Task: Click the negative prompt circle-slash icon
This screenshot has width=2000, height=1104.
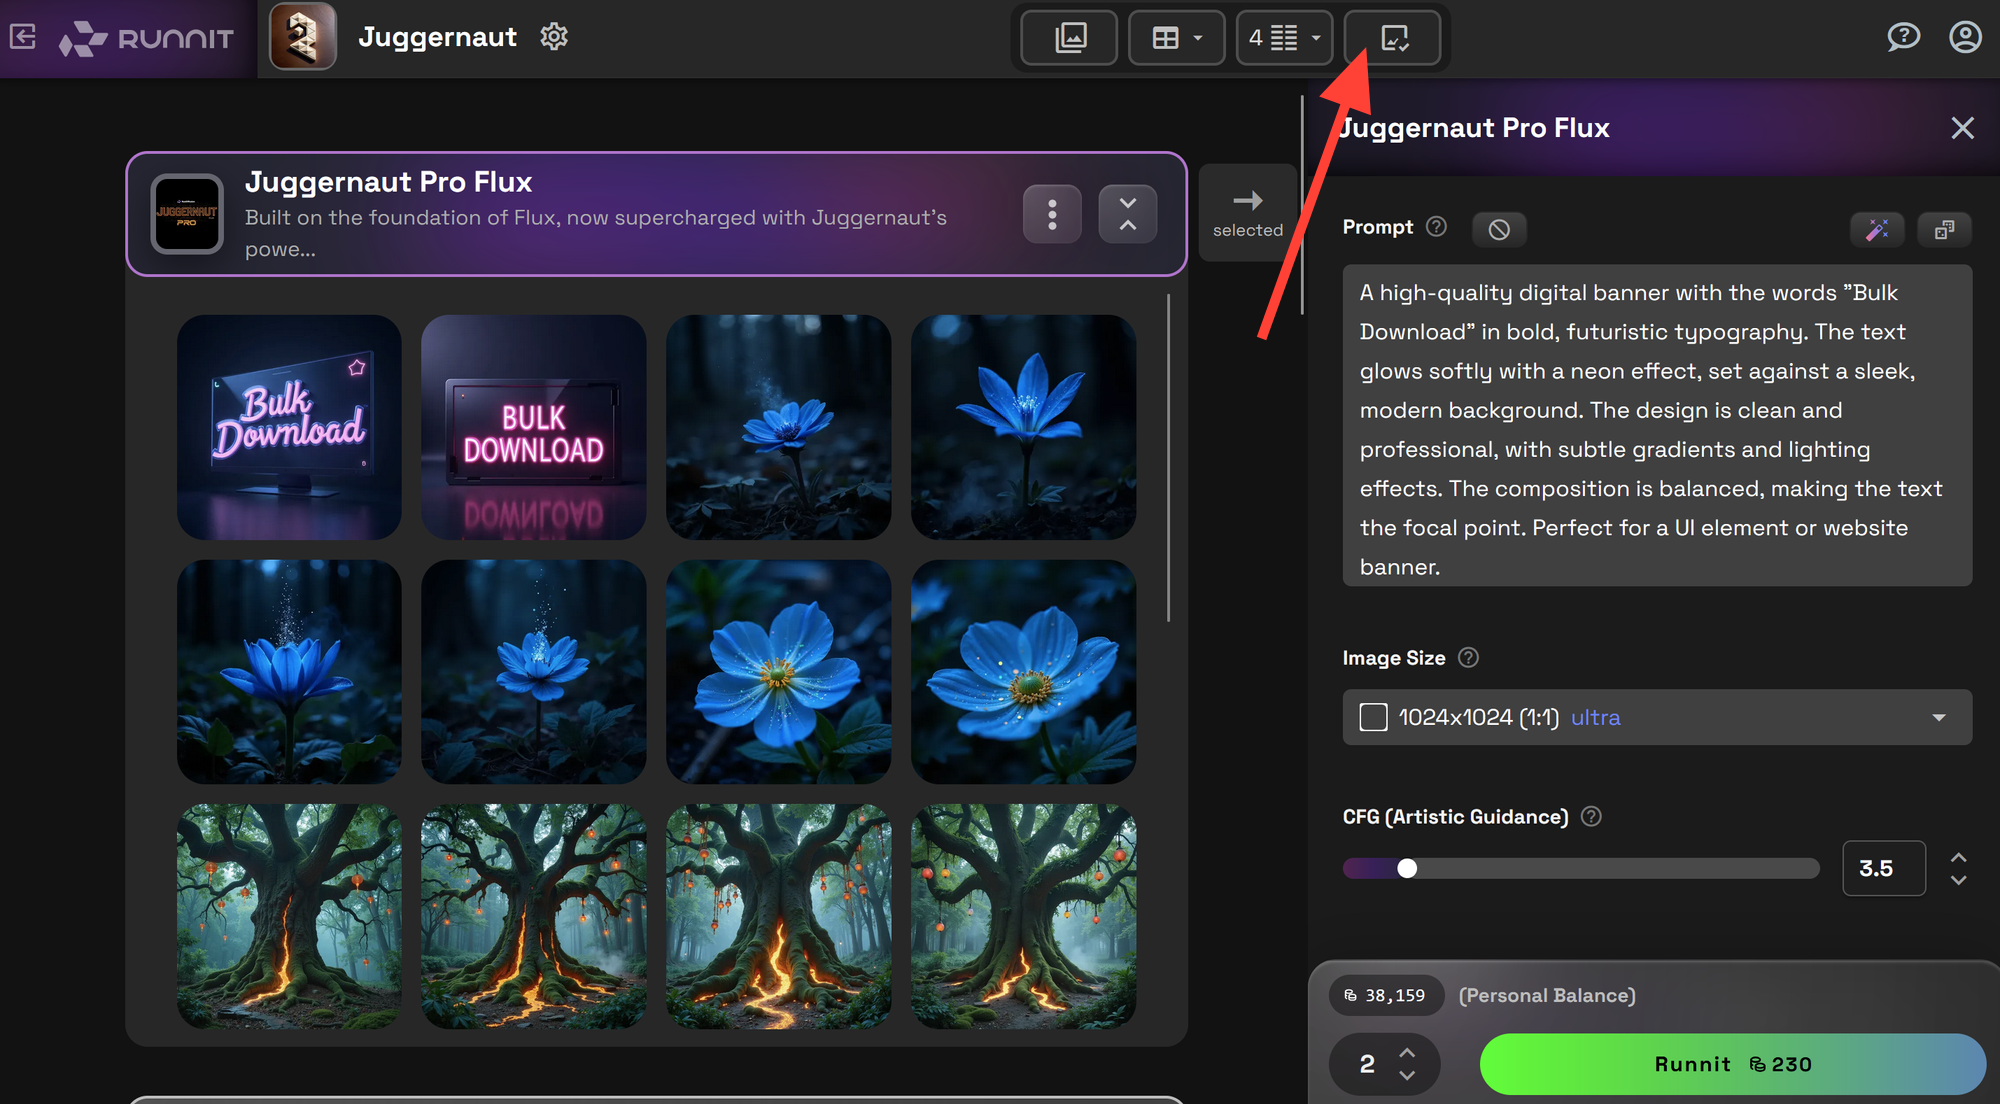Action: [x=1499, y=229]
